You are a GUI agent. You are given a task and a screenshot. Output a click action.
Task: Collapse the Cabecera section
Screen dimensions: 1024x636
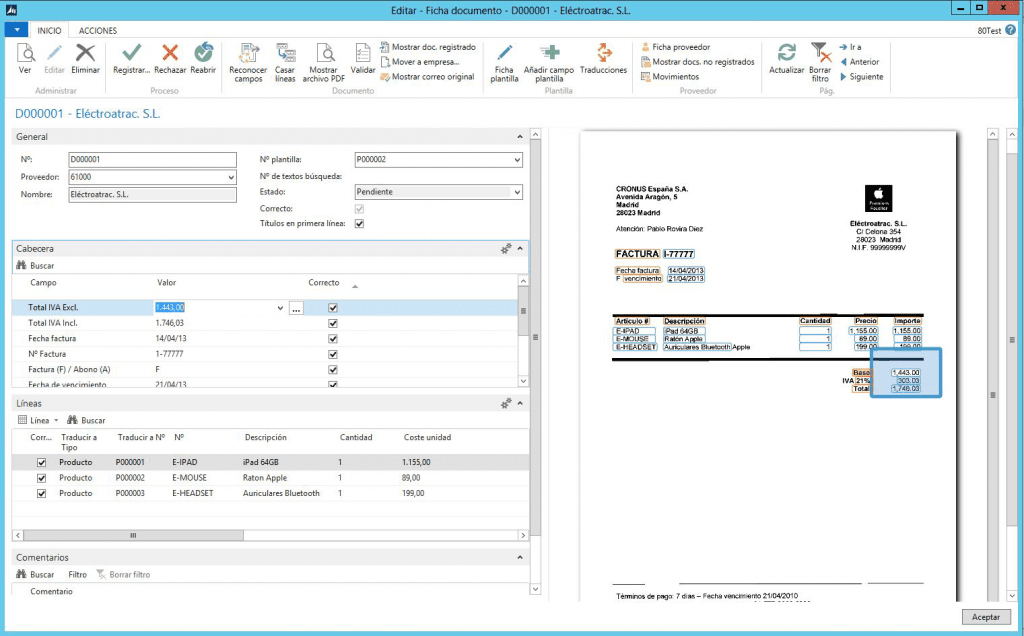pos(520,249)
